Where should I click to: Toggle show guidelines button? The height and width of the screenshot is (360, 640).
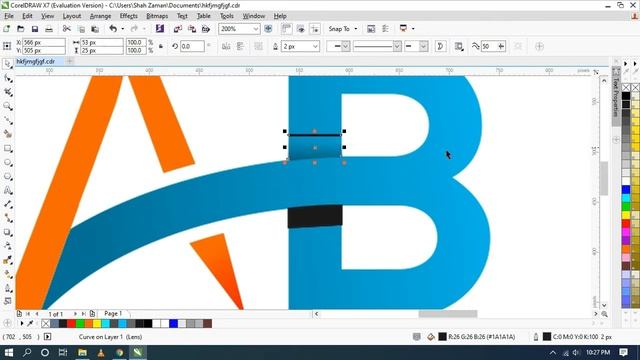point(315,29)
